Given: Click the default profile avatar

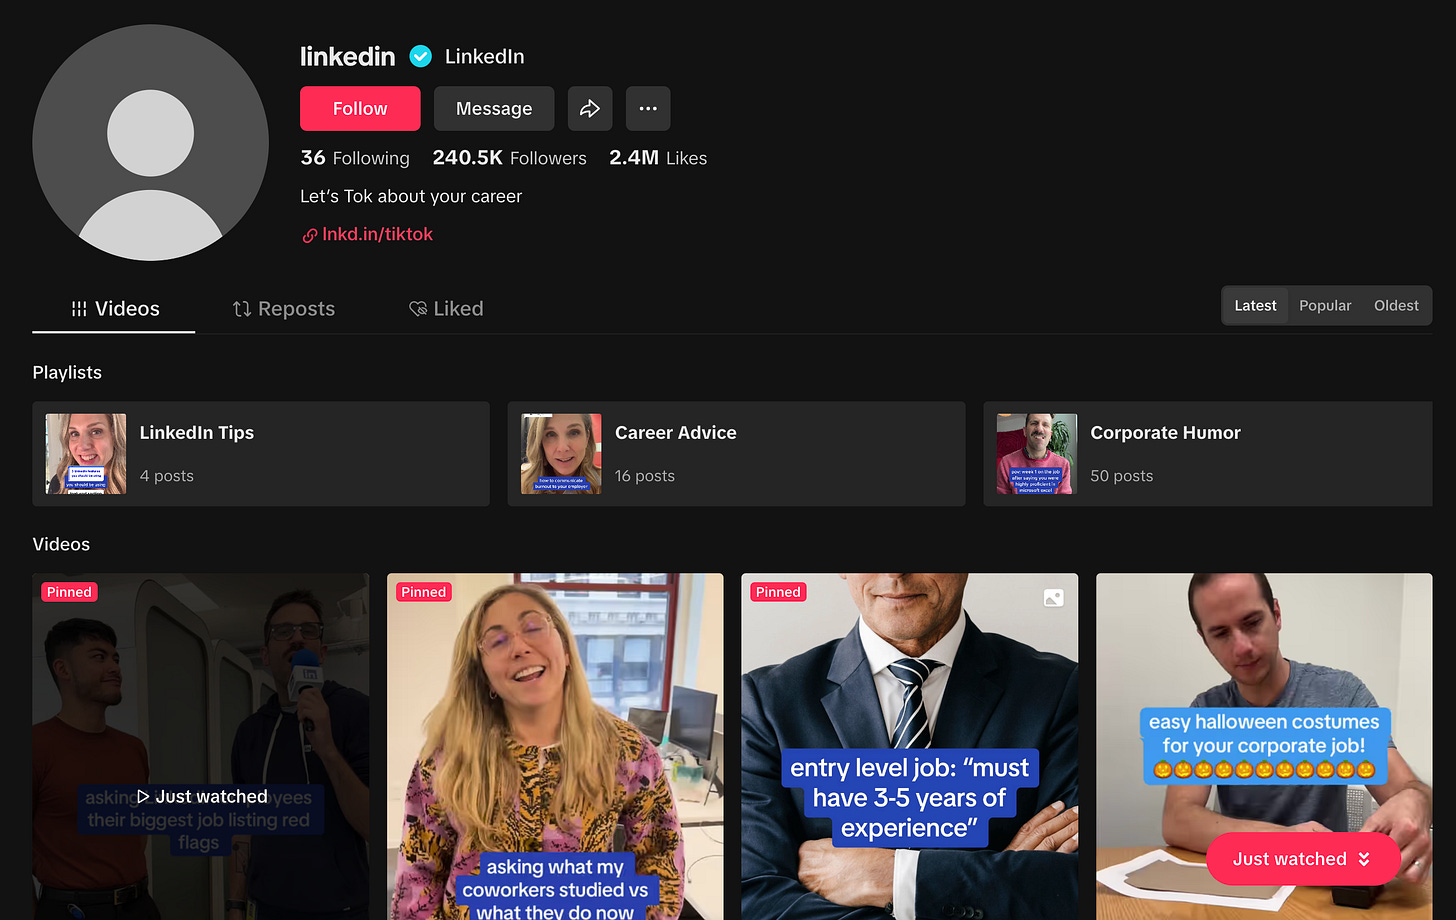Looking at the screenshot, I should (150, 143).
